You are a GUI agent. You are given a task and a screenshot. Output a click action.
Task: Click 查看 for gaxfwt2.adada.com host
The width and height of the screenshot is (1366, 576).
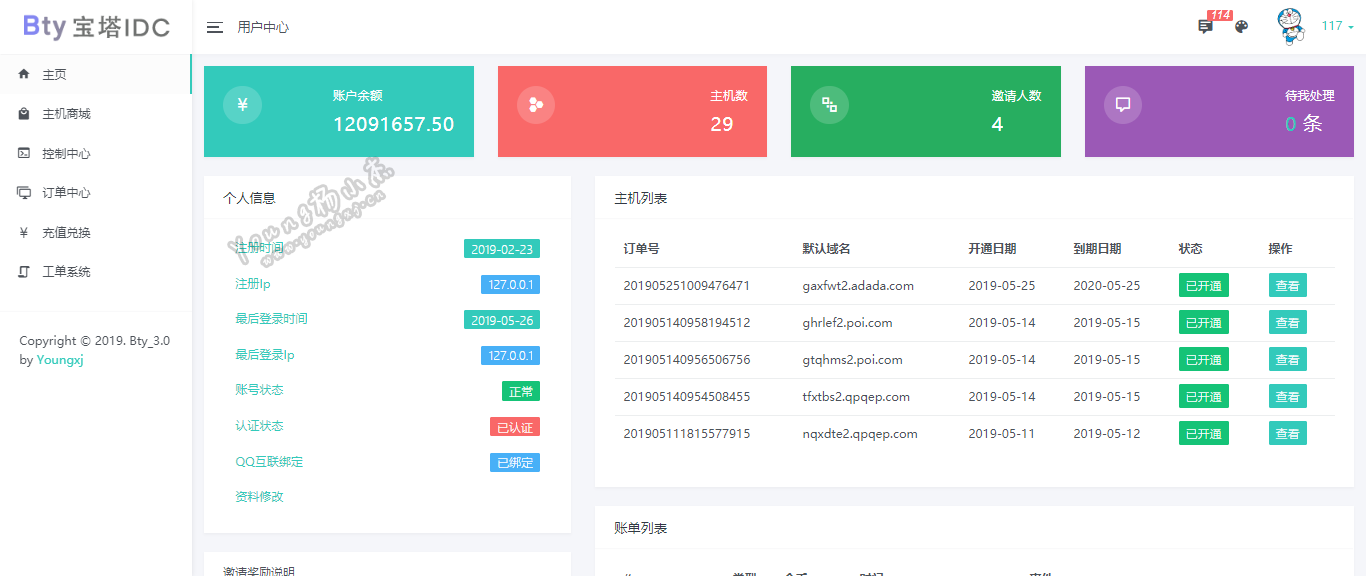(1287, 286)
